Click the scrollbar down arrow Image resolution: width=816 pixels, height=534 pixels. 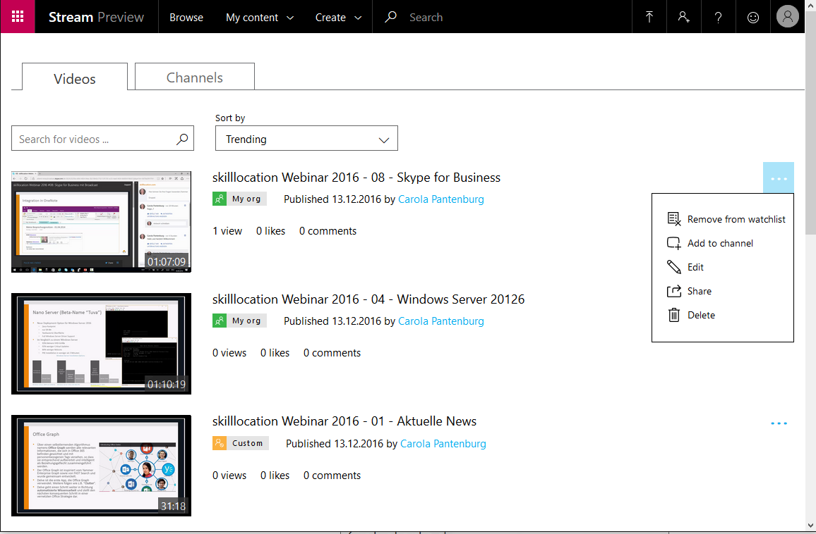[810, 526]
